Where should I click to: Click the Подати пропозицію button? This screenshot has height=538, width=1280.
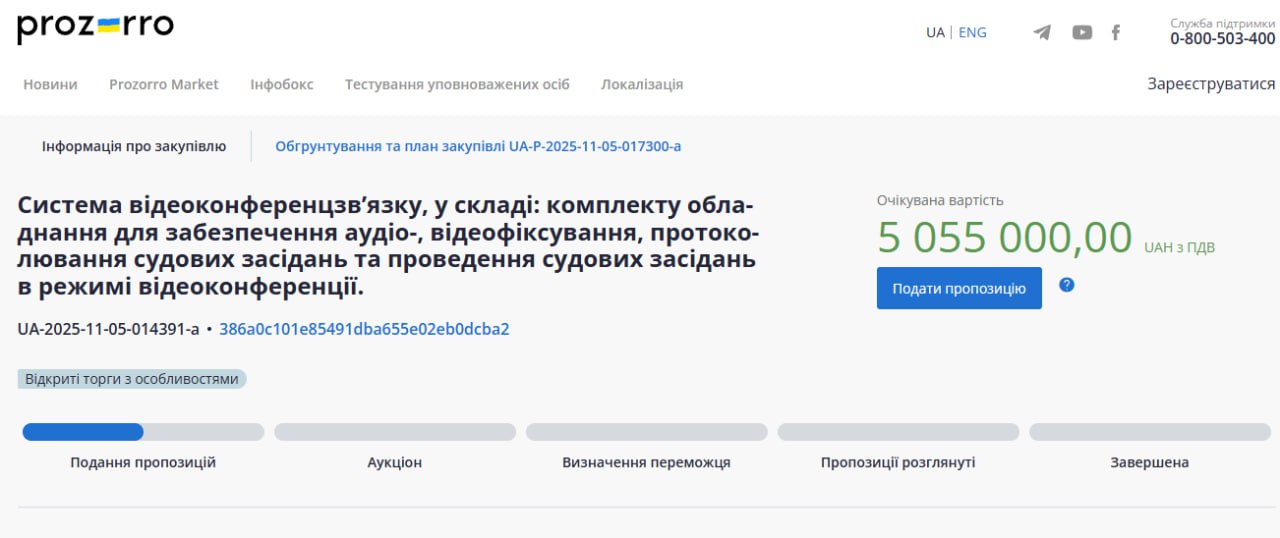[959, 288]
